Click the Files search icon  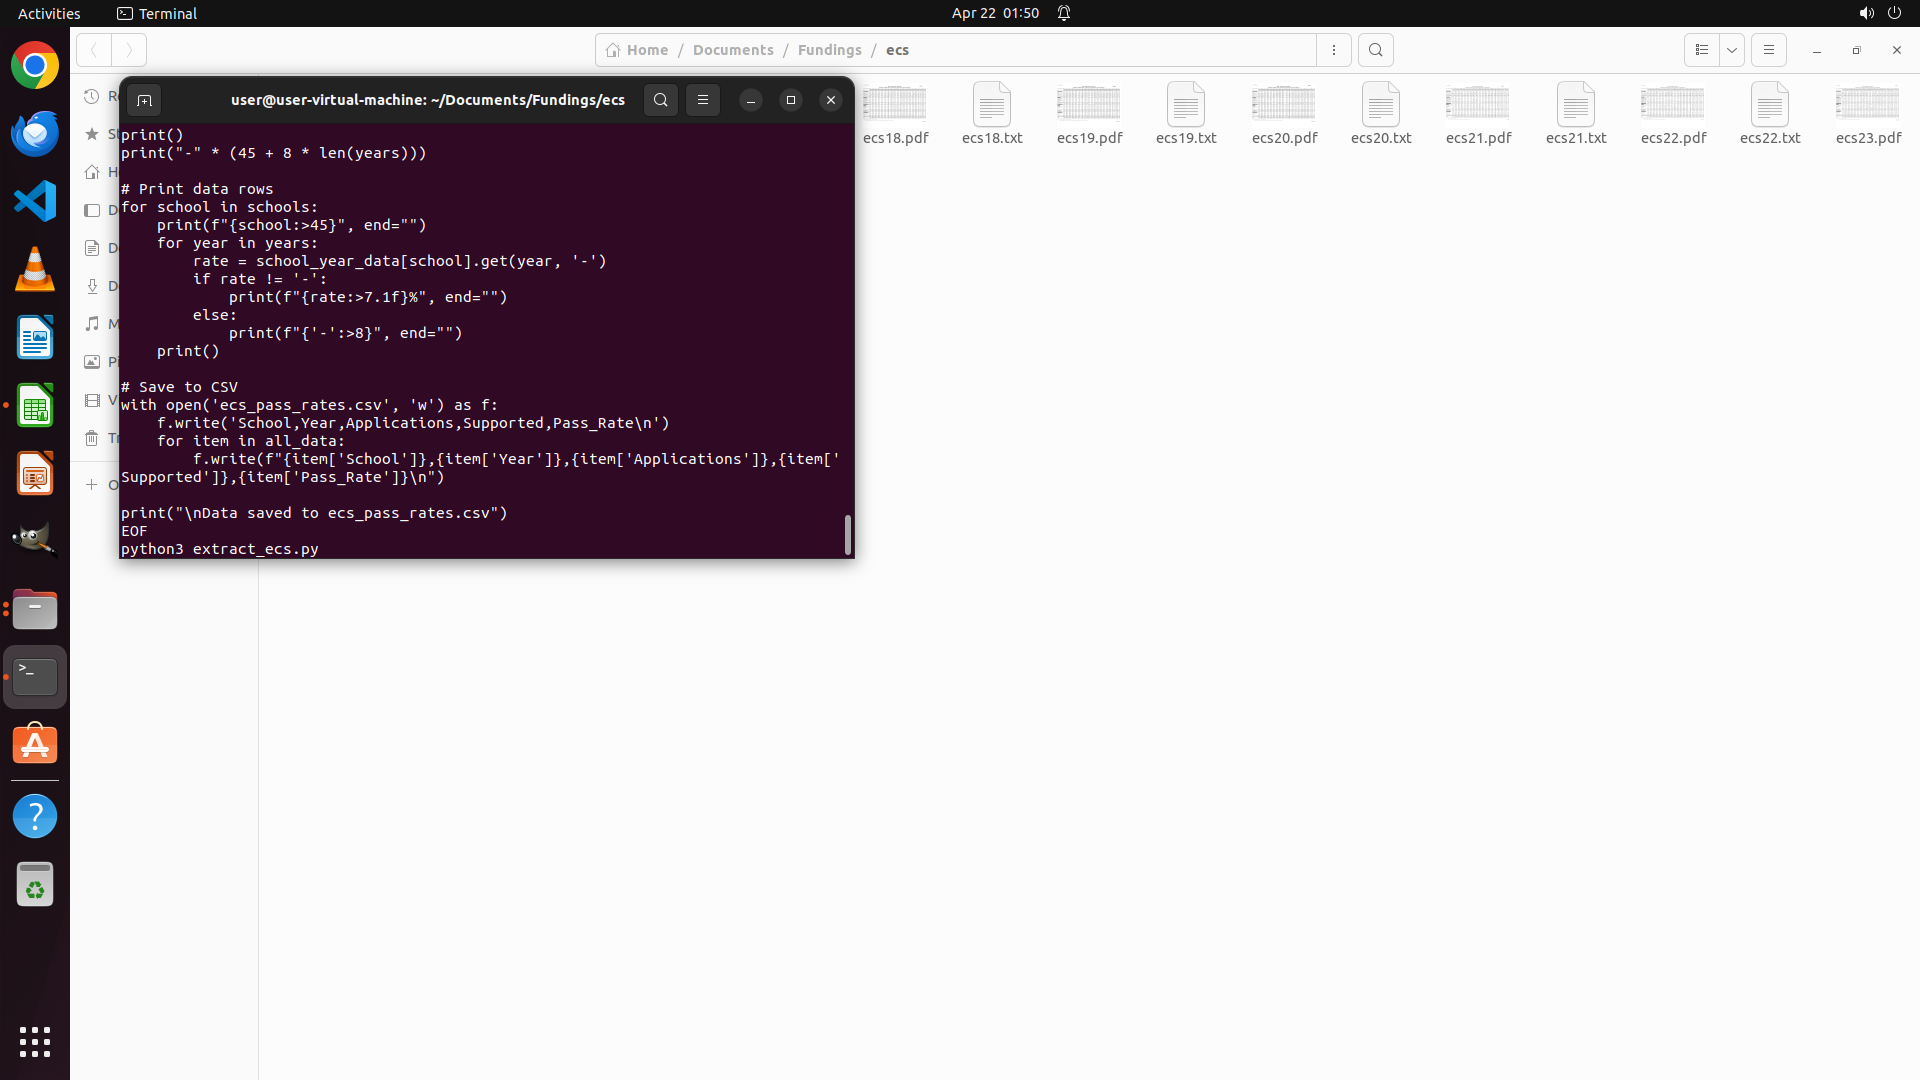pyautogui.click(x=1376, y=50)
